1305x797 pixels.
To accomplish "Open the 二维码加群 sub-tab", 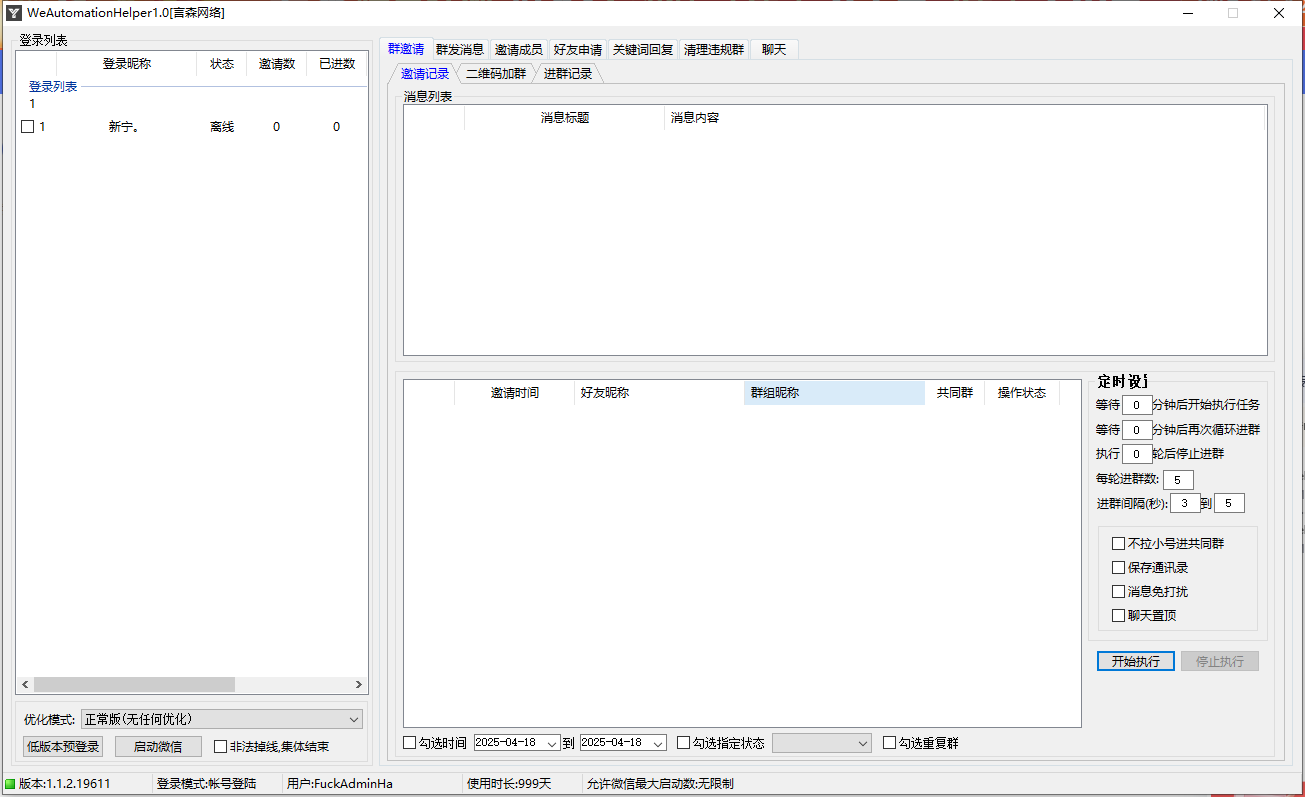I will pos(495,73).
